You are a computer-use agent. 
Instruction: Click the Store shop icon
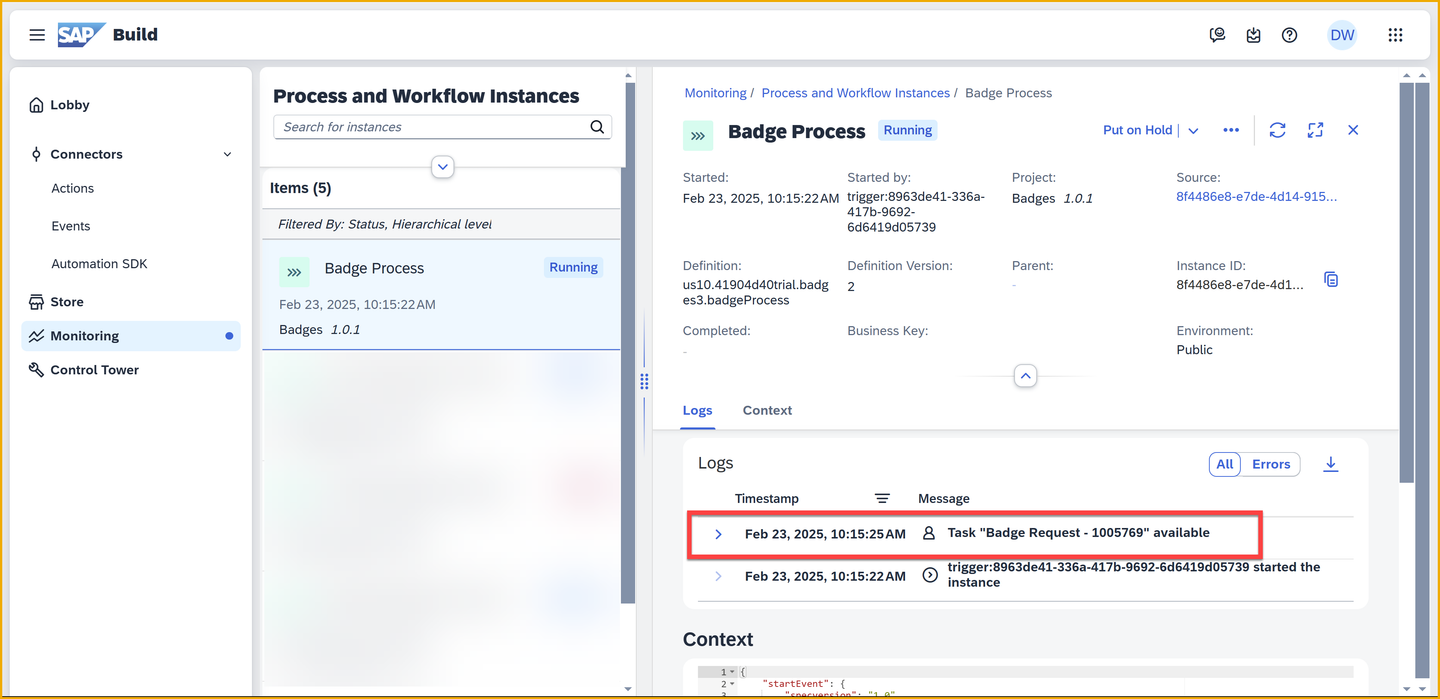(x=37, y=302)
